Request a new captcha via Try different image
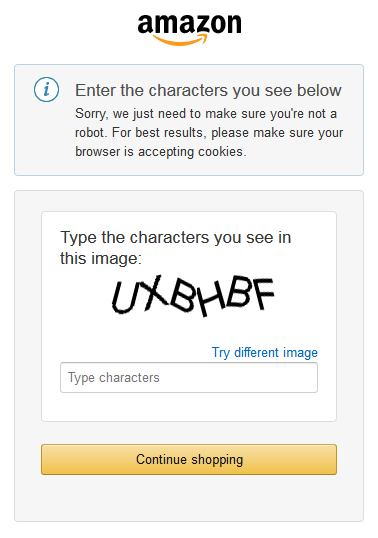 point(264,352)
